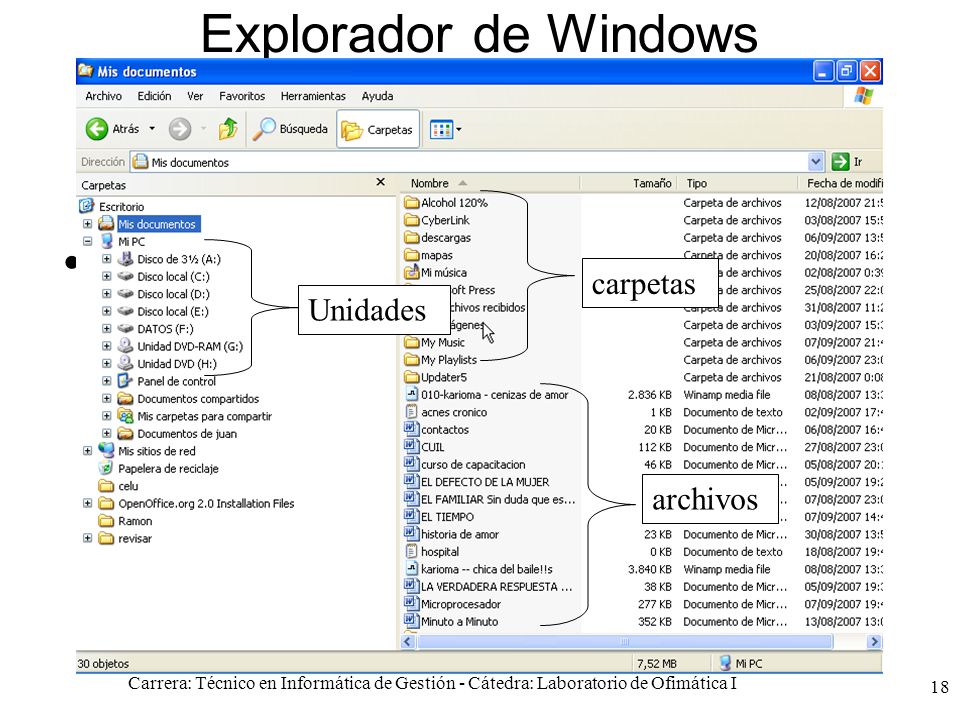The height and width of the screenshot is (720, 960).
Task: Click the Unidad DVD (H:) disc icon
Action: click(x=126, y=362)
